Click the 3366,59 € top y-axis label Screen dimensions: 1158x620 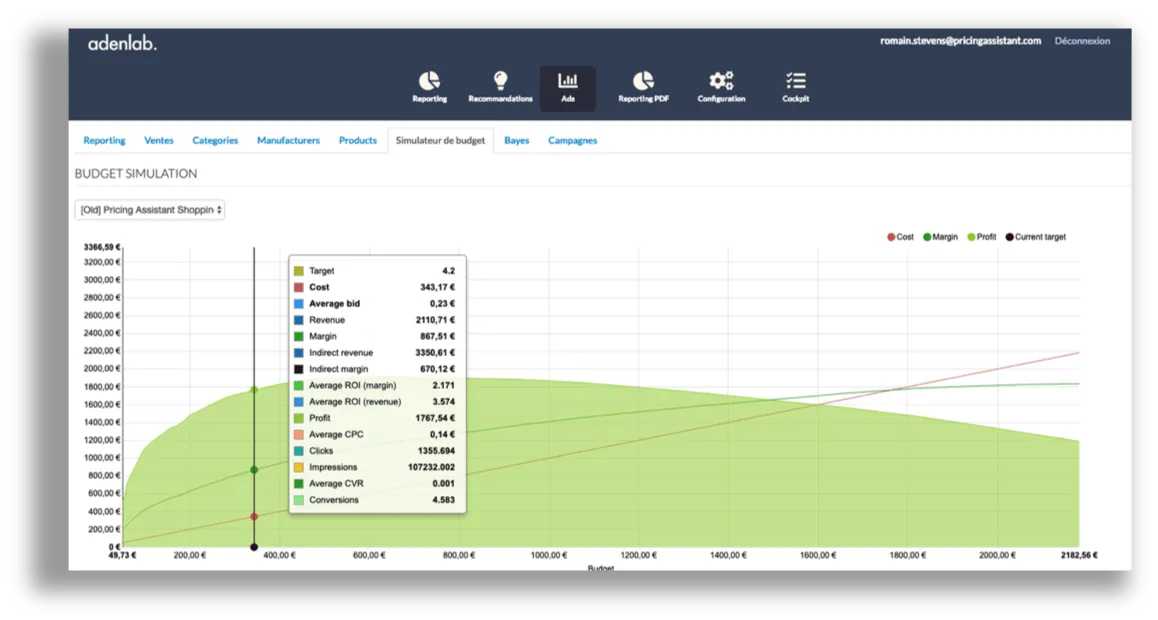(101, 247)
